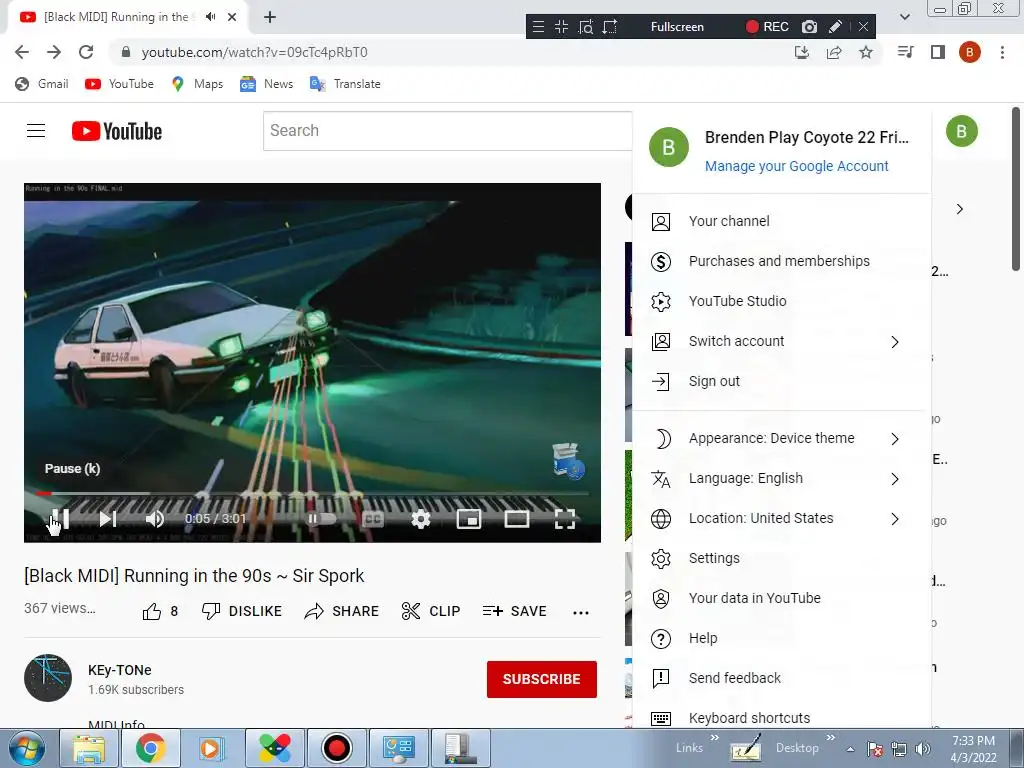Stop recording with REC button

point(767,27)
